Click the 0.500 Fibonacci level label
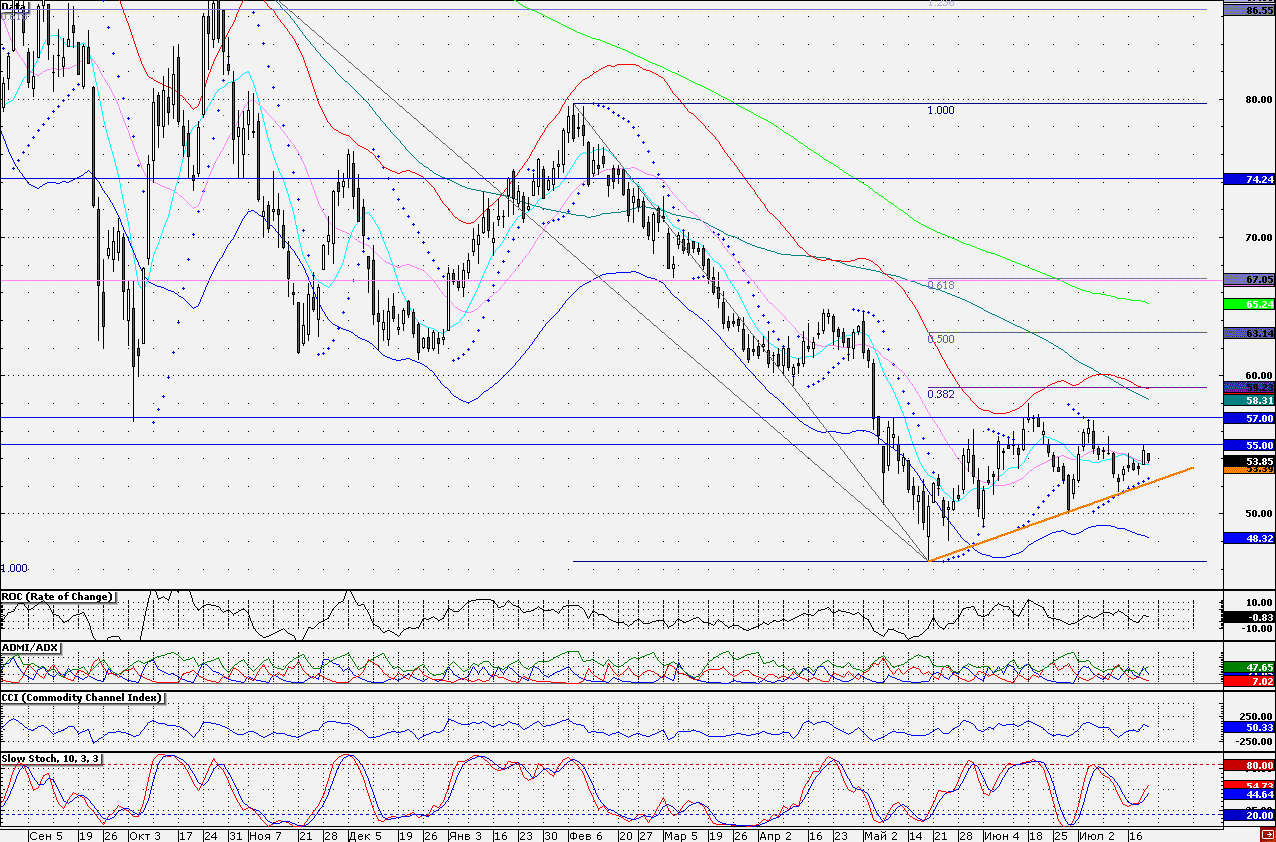Screen dimensions: 1276x842 click(942, 340)
